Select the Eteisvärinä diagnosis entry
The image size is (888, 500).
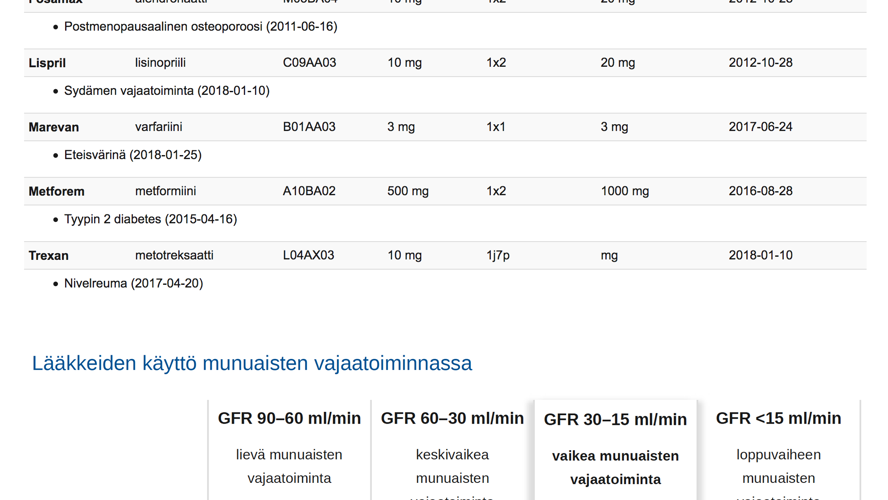pos(132,155)
